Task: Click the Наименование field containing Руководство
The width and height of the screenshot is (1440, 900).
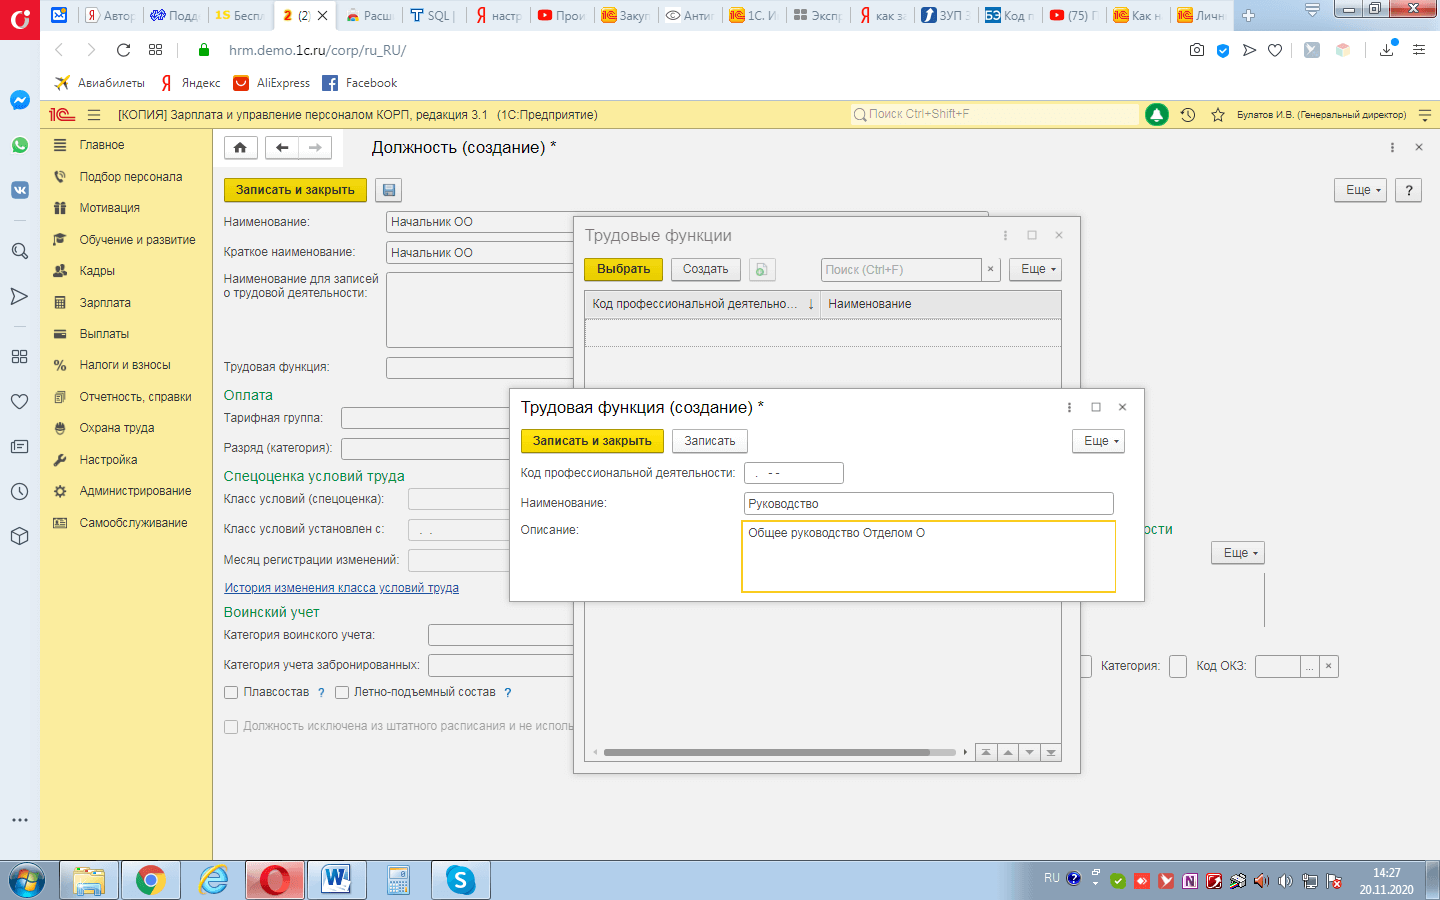Action: [928, 504]
